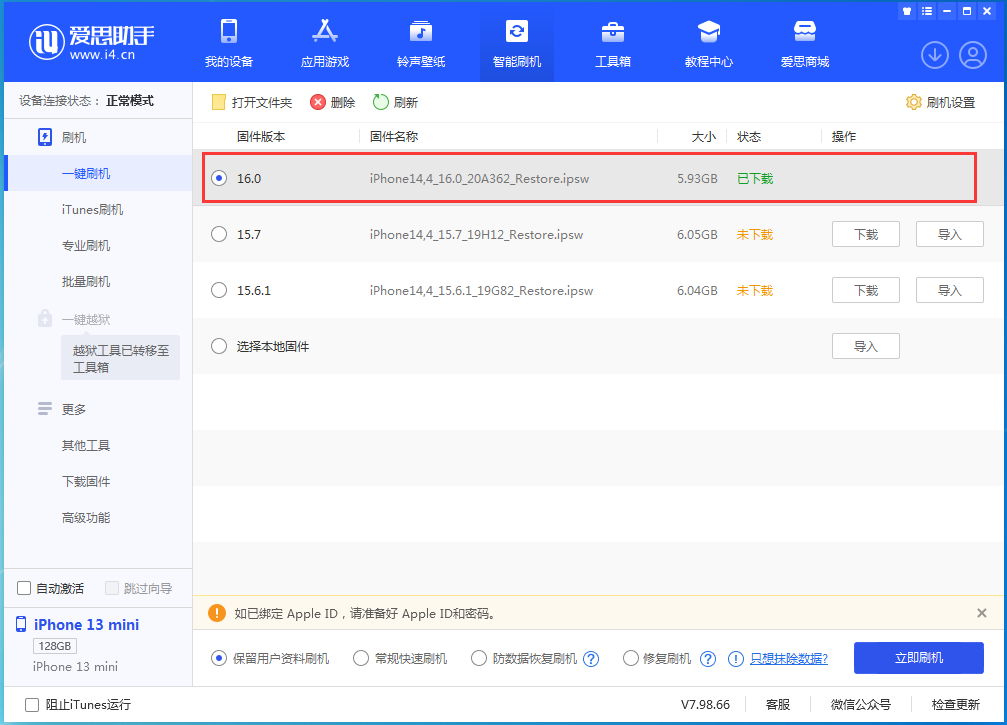Select 保留用户资料刷机 radio option
This screenshot has width=1007, height=725.
(219, 658)
